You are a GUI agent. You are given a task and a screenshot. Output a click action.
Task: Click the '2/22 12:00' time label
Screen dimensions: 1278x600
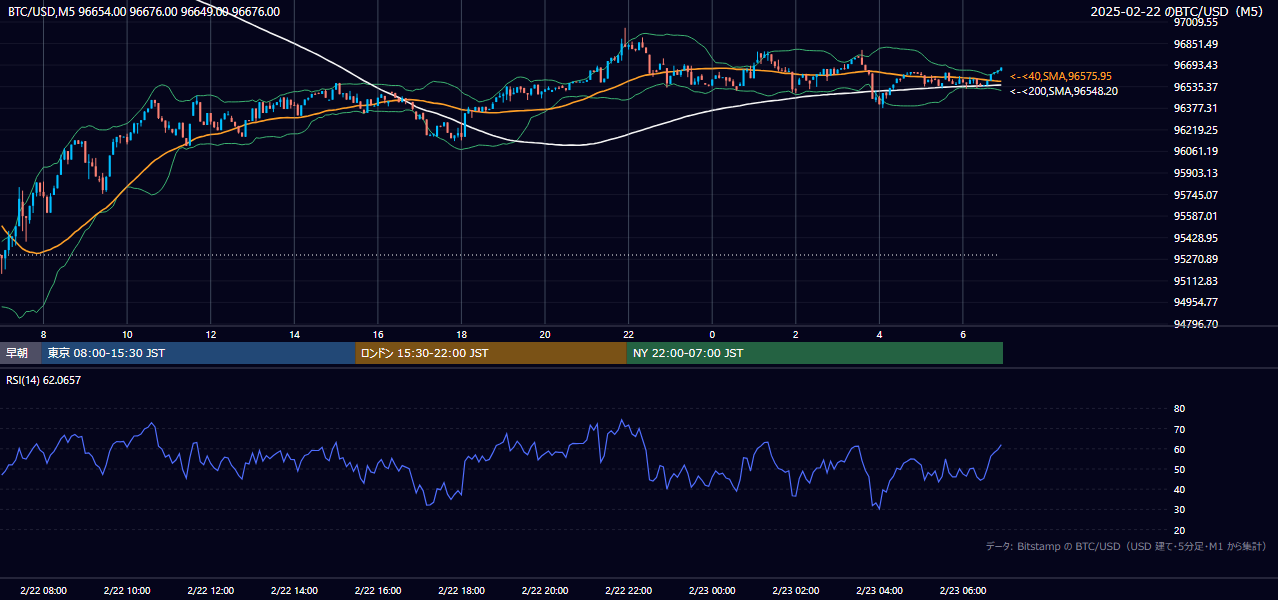pos(211,591)
